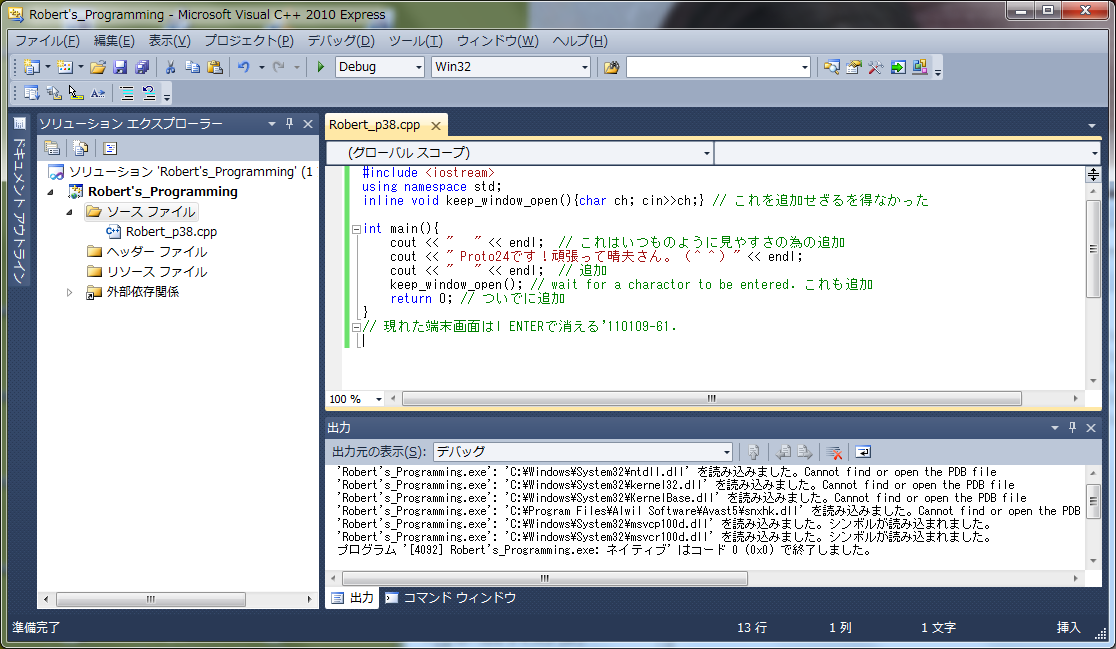Click the Open File folder icon
The image size is (1116, 649).
click(x=98, y=67)
